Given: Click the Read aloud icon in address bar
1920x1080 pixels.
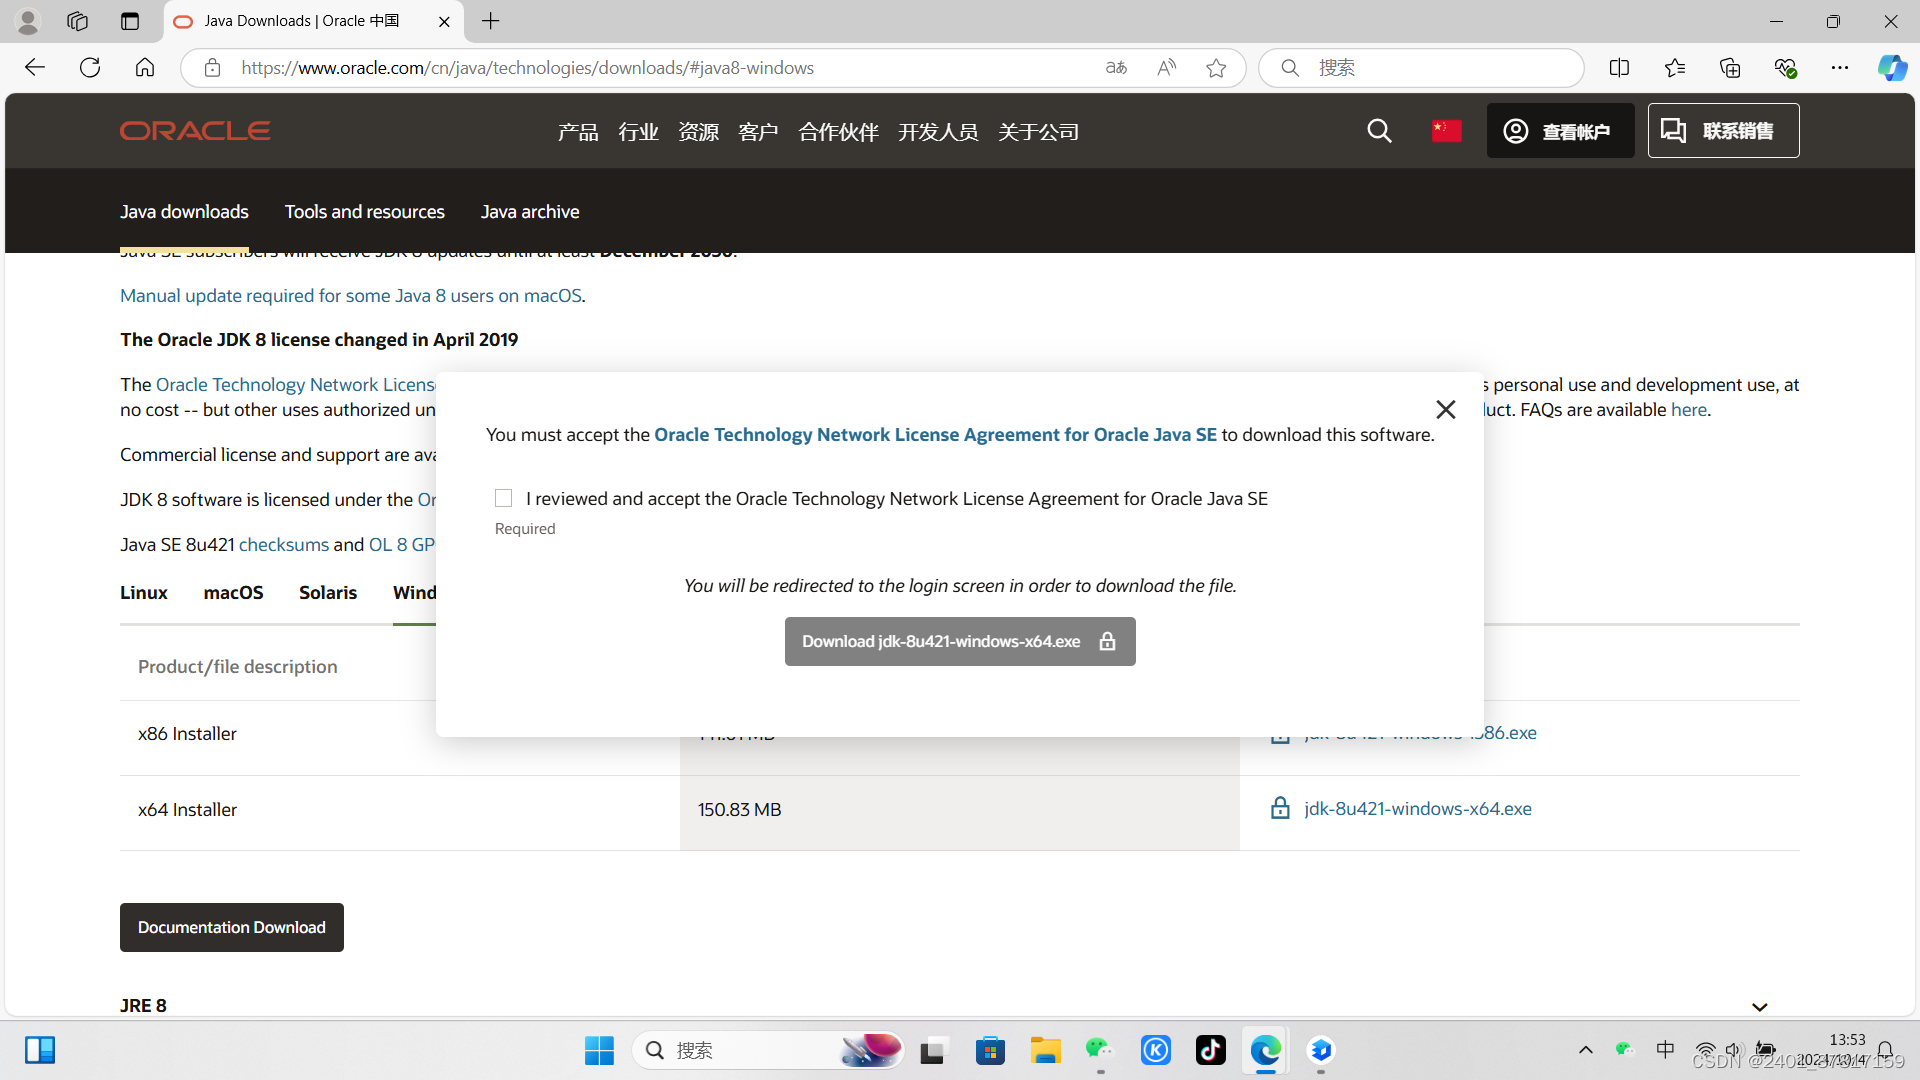Looking at the screenshot, I should (x=1166, y=68).
